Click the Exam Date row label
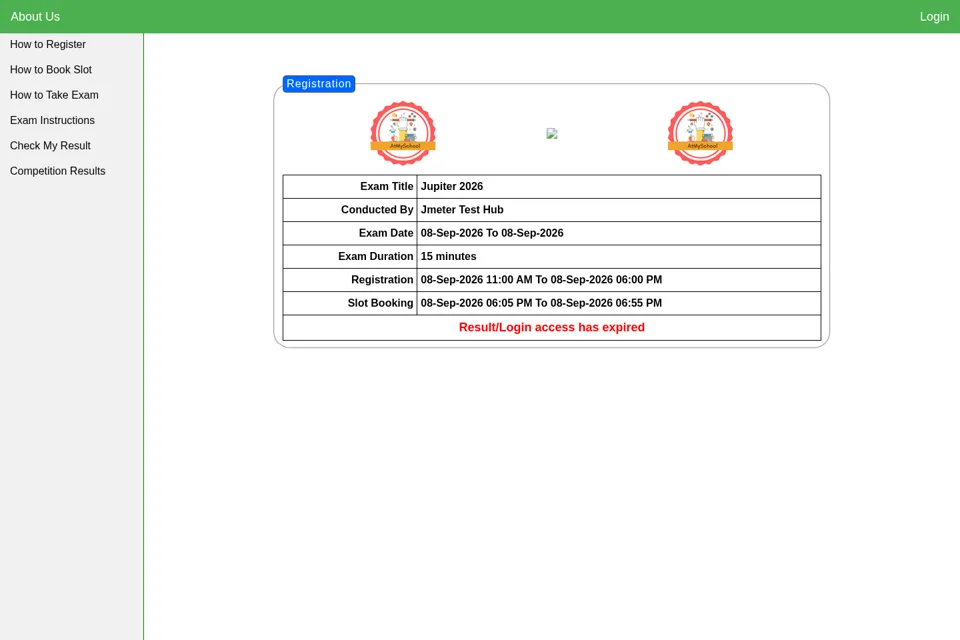 click(386, 233)
